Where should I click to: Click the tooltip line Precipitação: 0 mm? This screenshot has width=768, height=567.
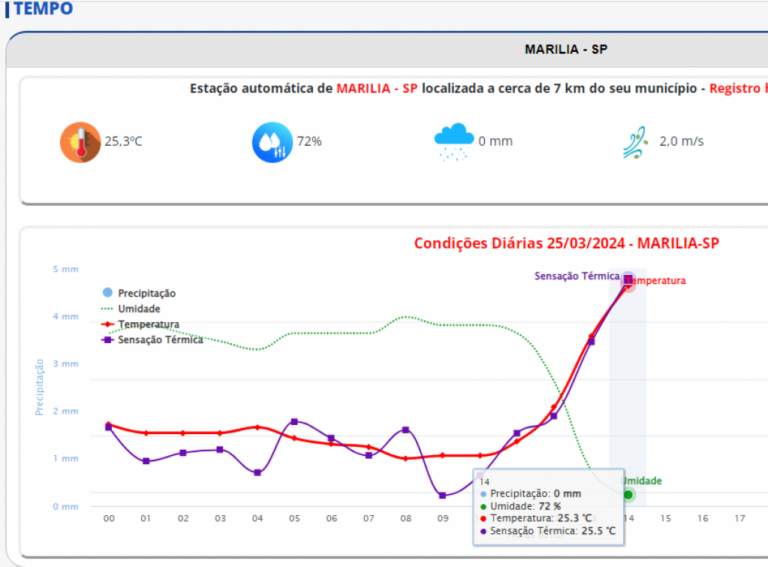(x=530, y=494)
